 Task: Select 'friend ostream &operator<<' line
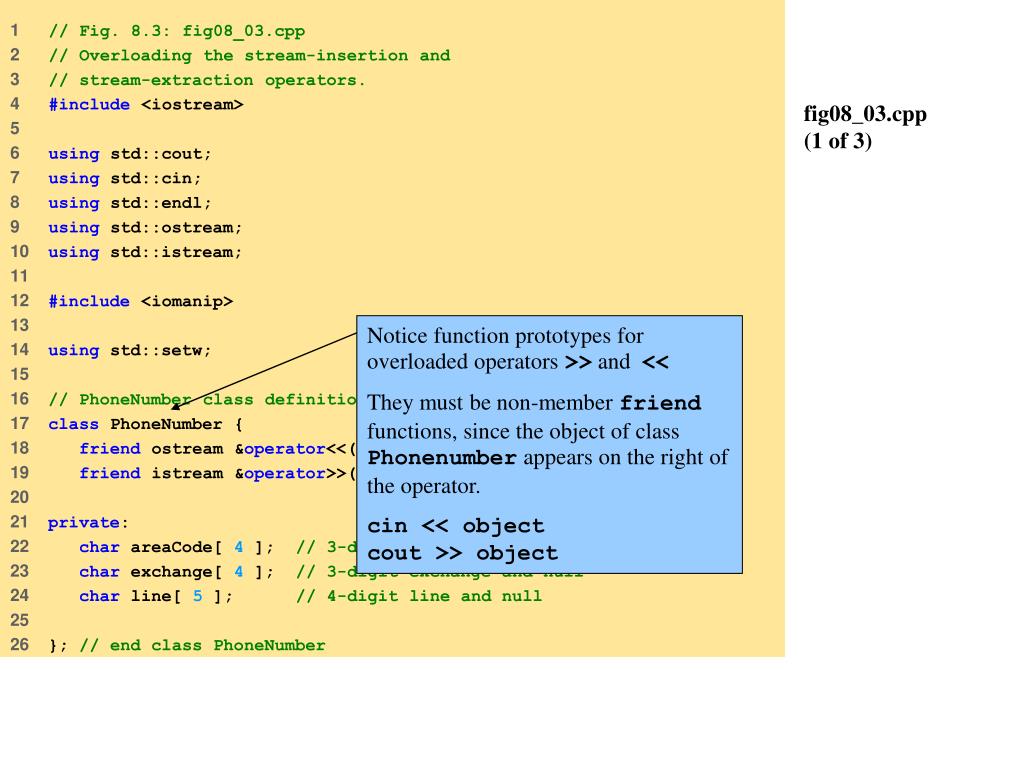coord(218,449)
